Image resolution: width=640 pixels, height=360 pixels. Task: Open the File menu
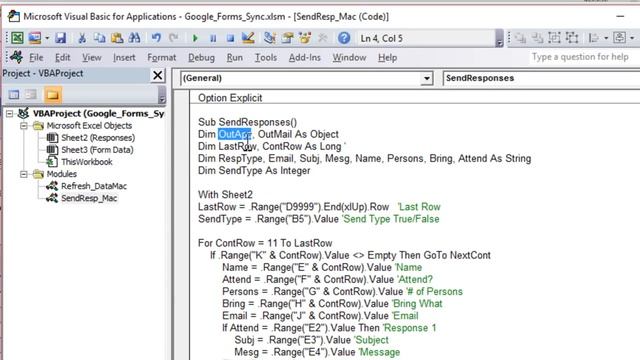(36, 58)
